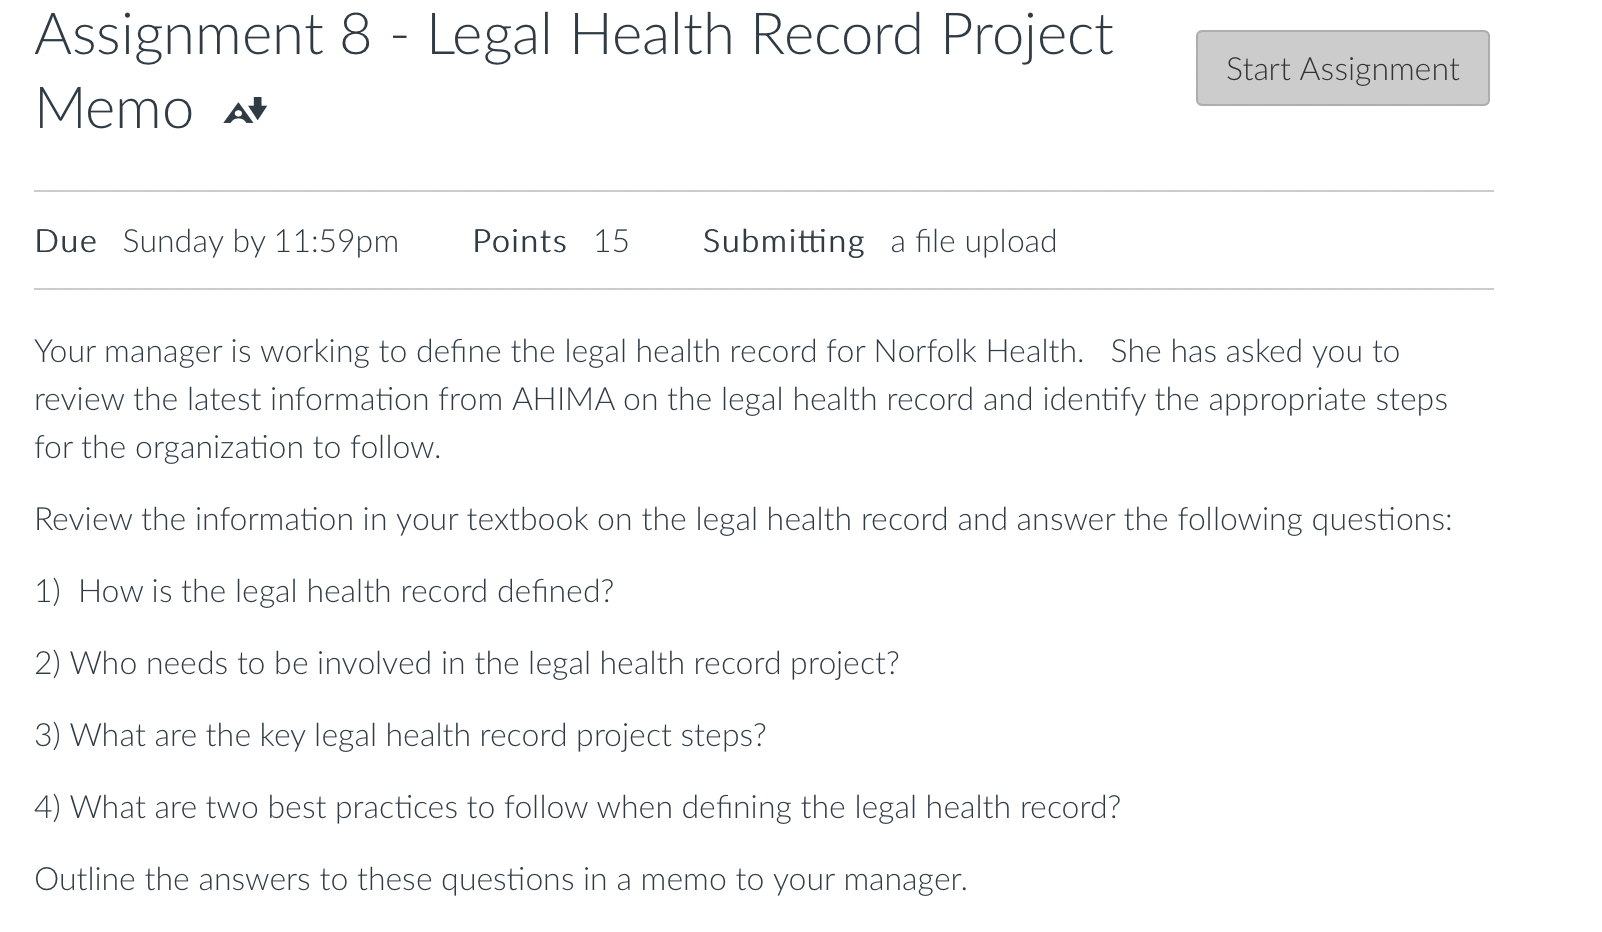Screen dimensions: 1602x932
Task: Select the Submitting label
Action: point(783,241)
